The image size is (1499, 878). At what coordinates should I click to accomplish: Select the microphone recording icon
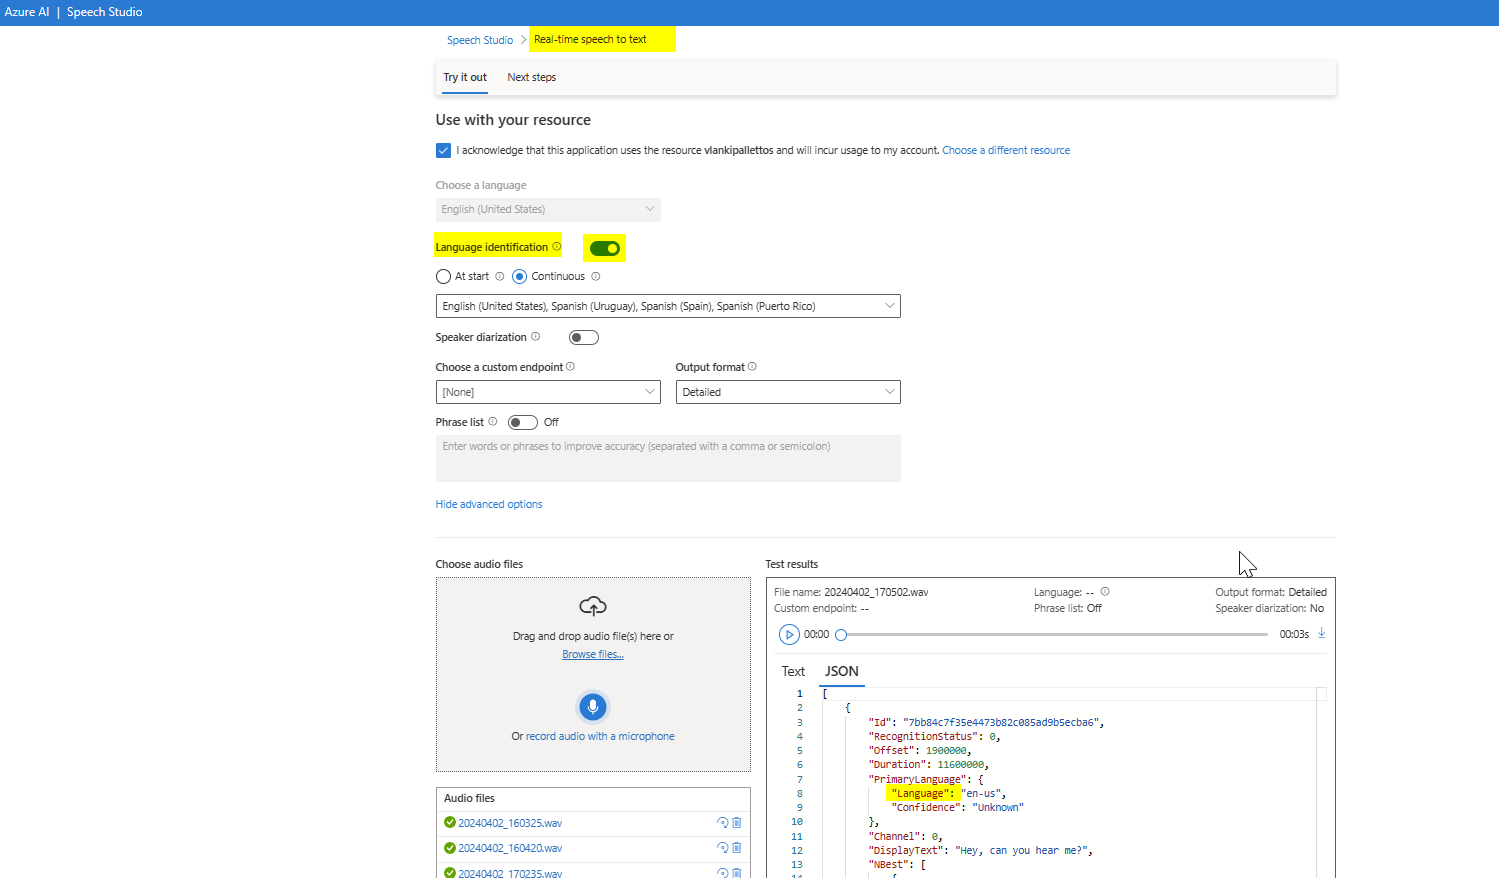click(x=593, y=707)
